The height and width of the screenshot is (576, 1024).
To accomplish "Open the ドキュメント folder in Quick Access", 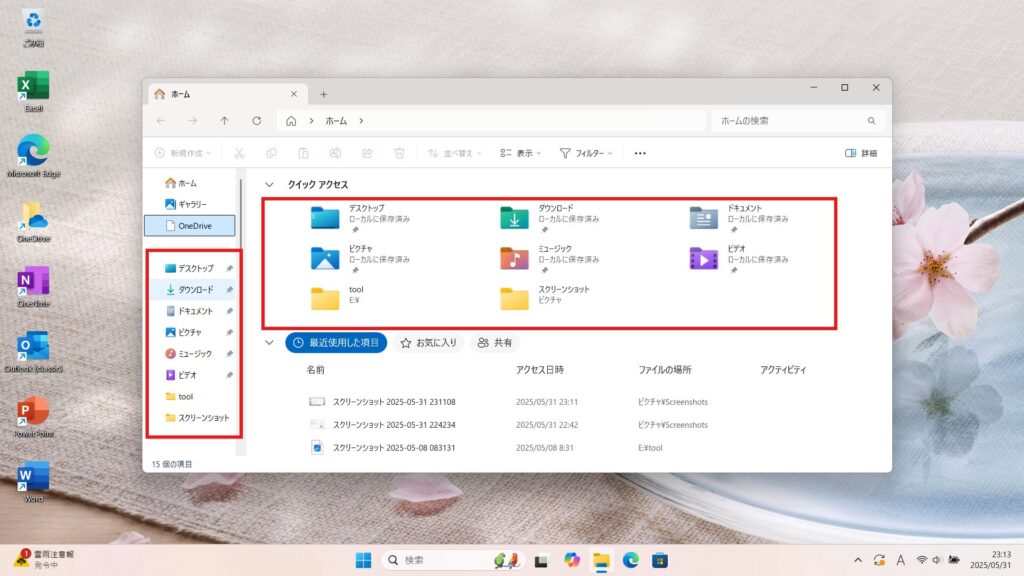I will click(x=738, y=218).
